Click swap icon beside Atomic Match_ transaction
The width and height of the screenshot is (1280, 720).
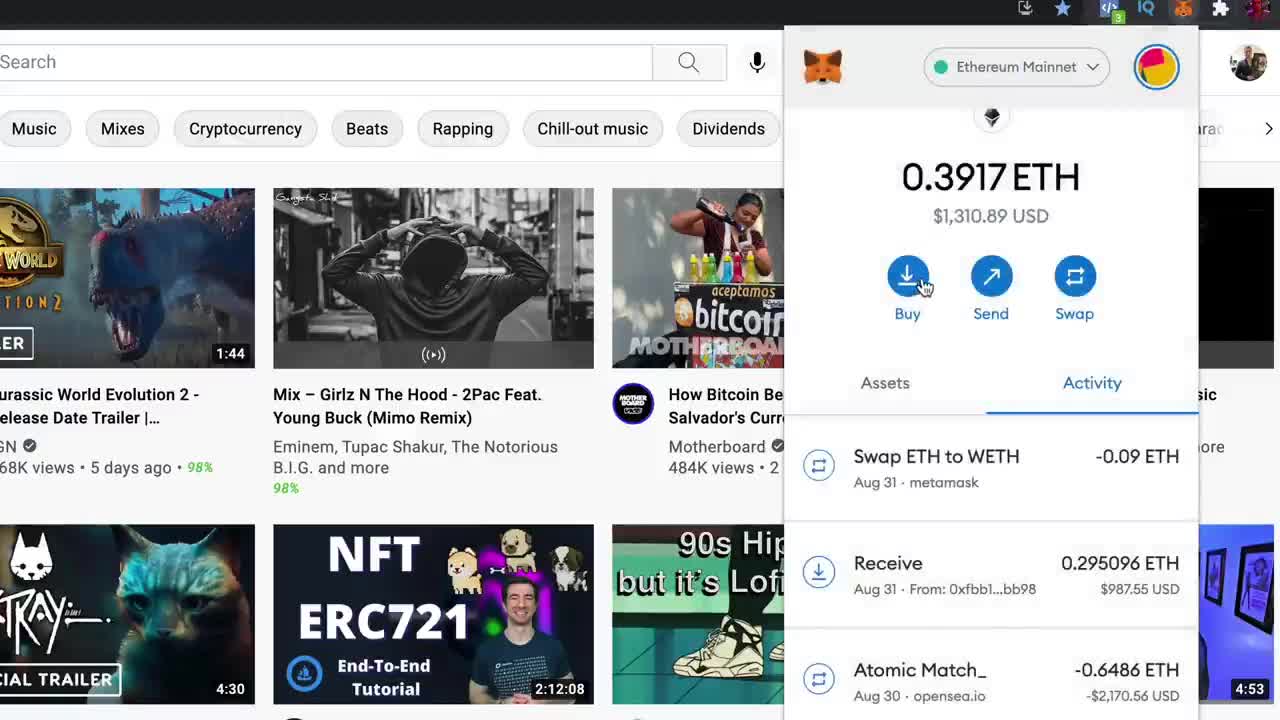[x=818, y=679]
